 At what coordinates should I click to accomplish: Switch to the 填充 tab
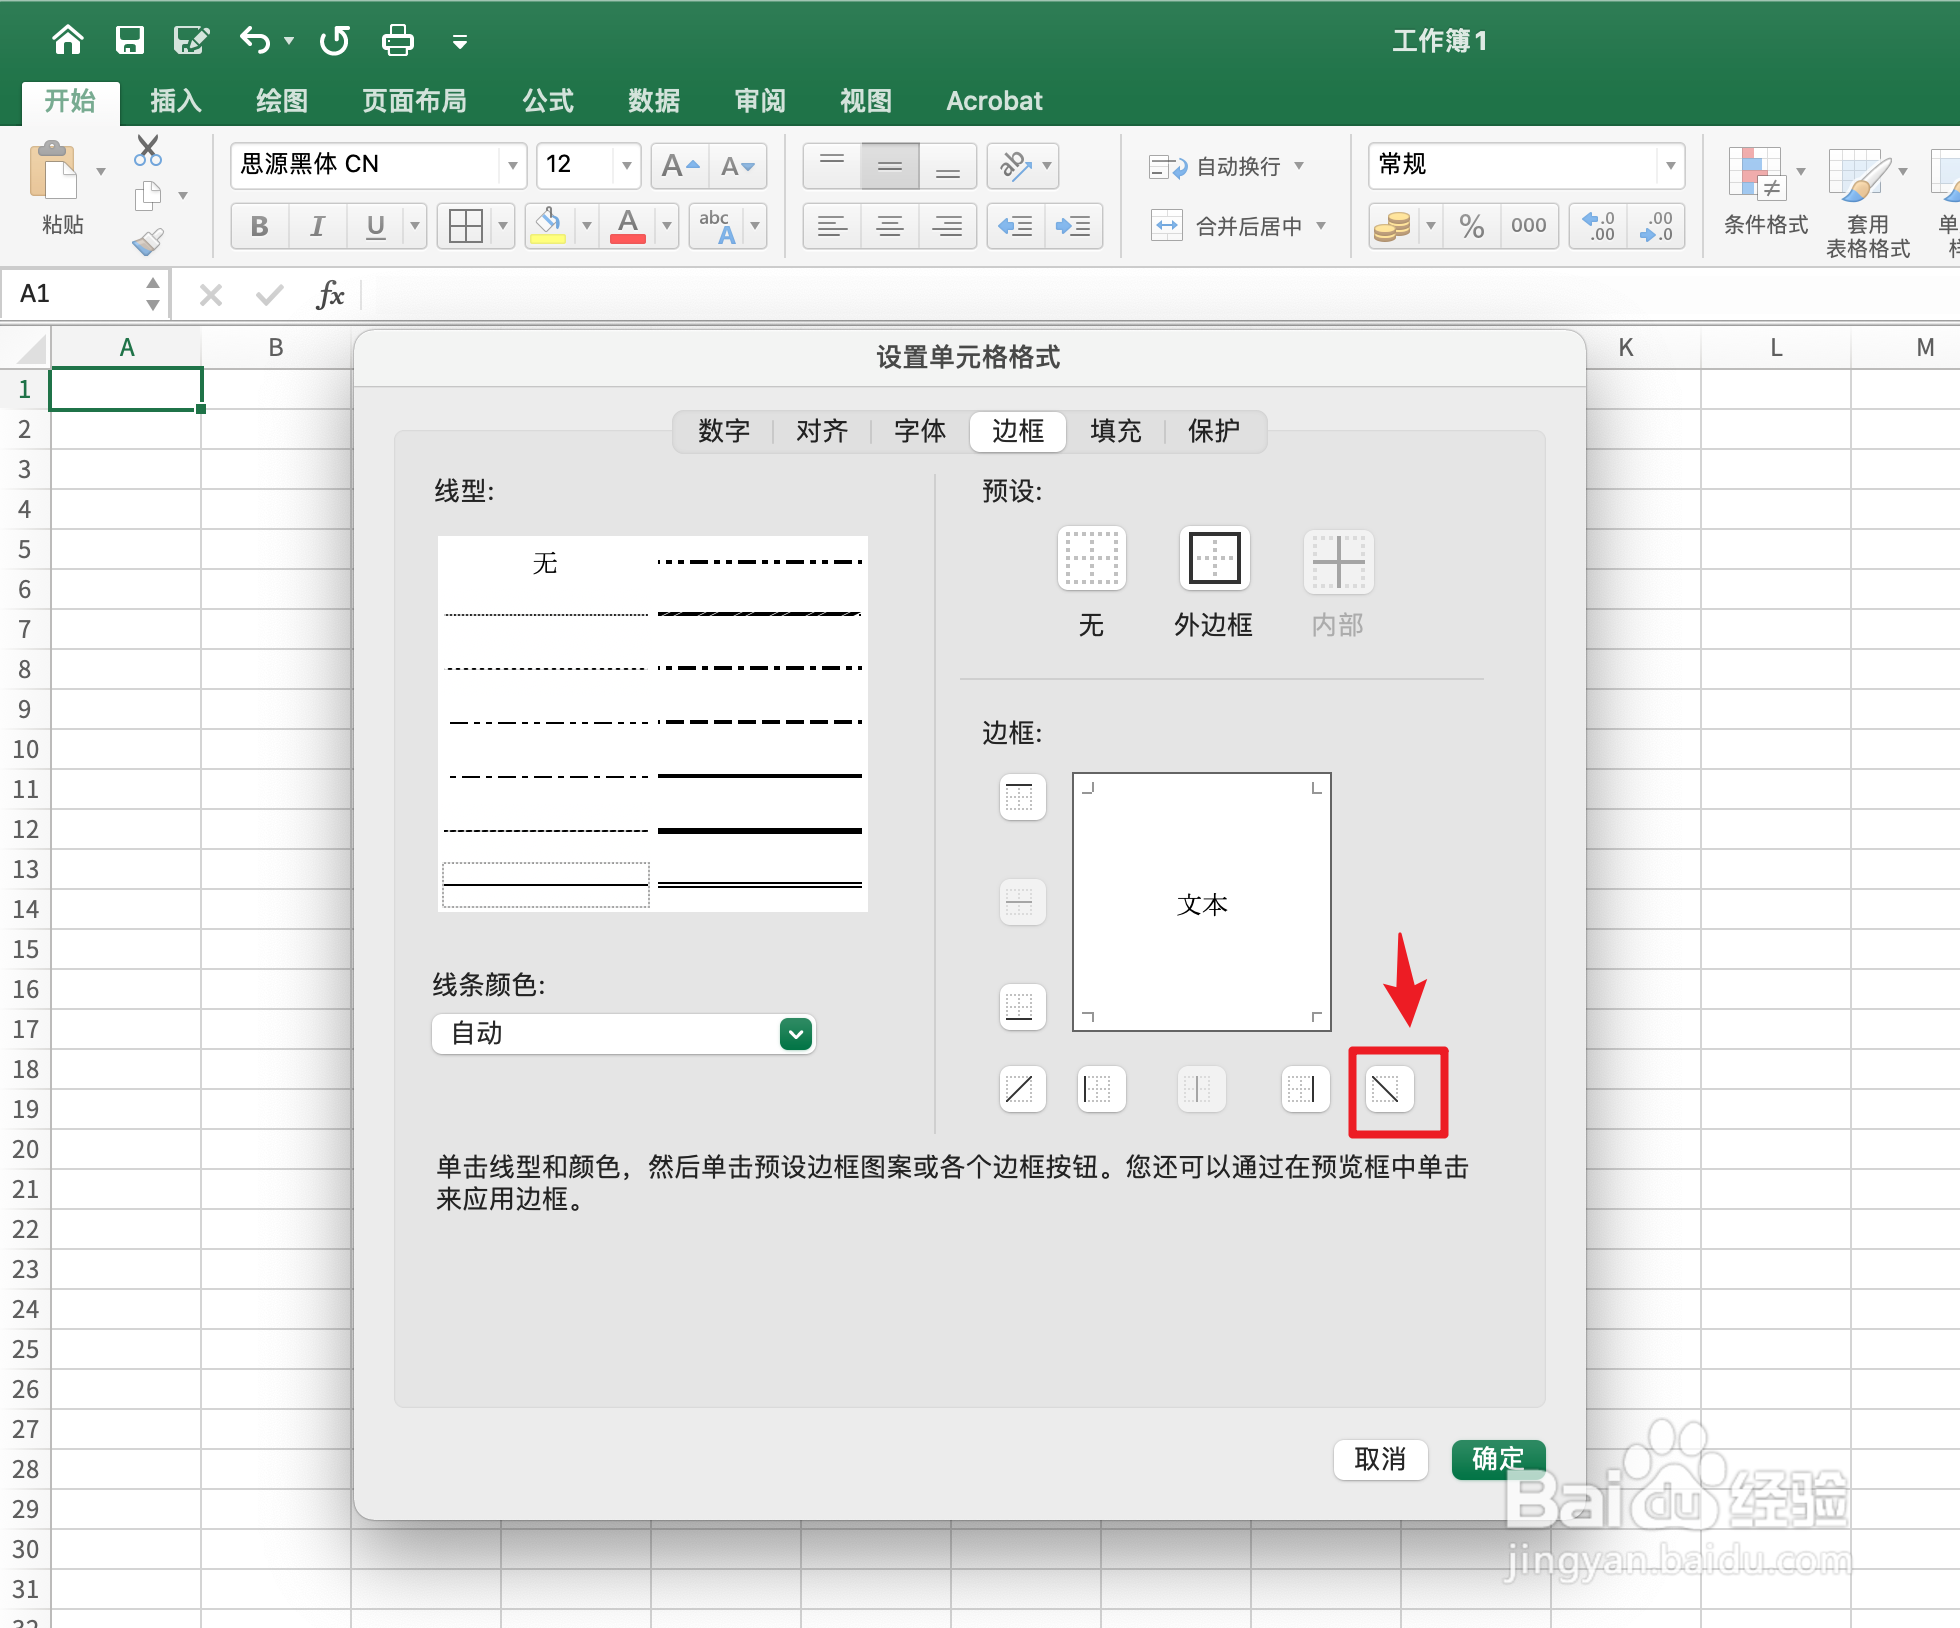pos(1115,431)
